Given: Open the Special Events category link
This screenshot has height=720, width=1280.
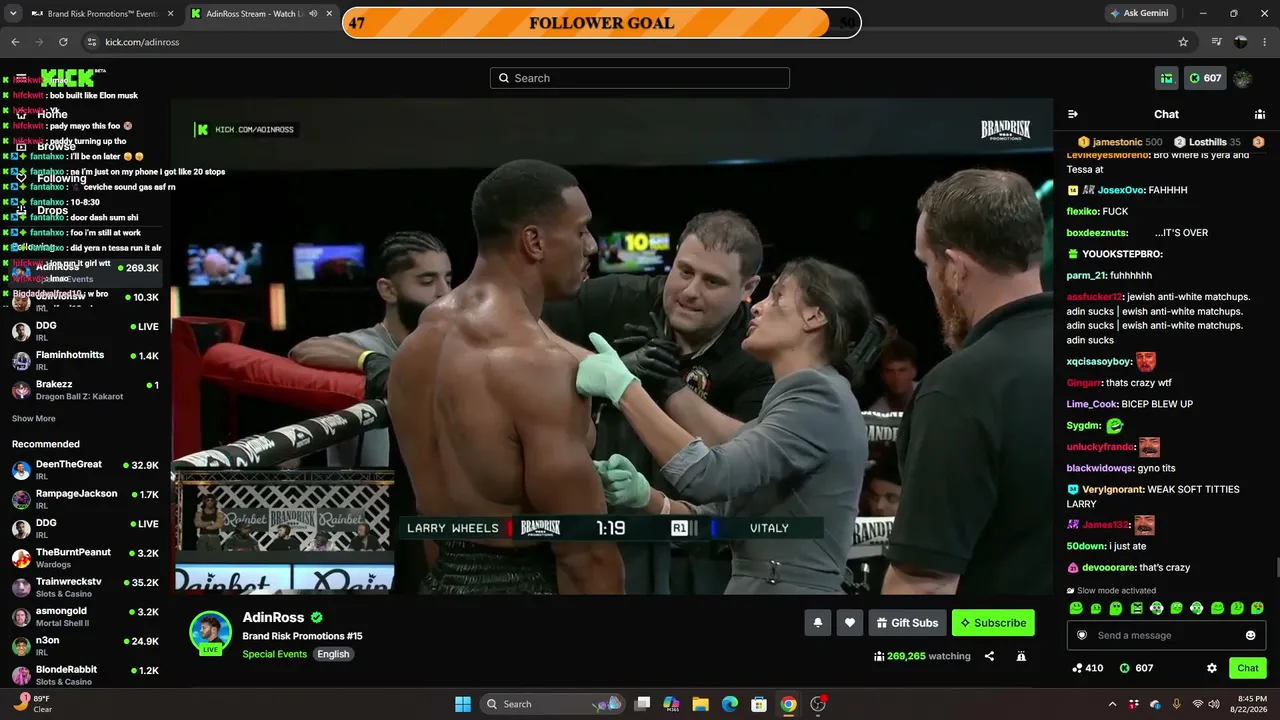Looking at the screenshot, I should tap(275, 654).
